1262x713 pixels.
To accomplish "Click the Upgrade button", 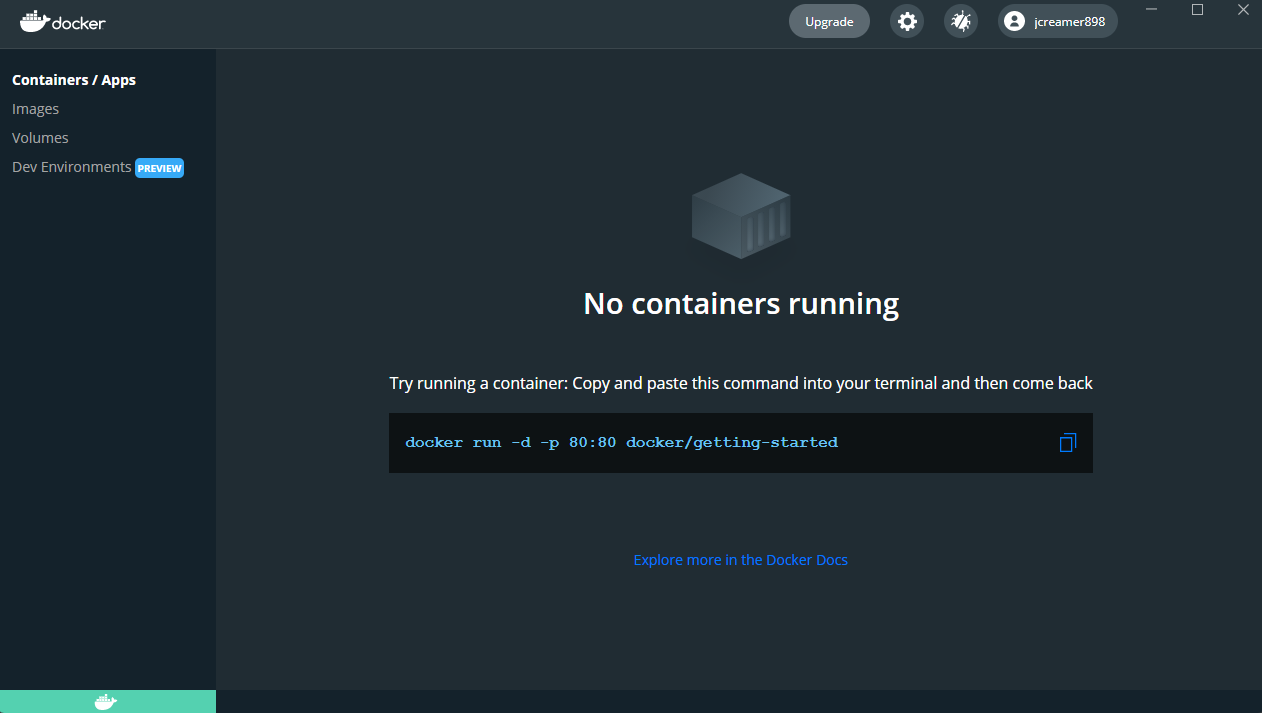I will pos(829,20).
